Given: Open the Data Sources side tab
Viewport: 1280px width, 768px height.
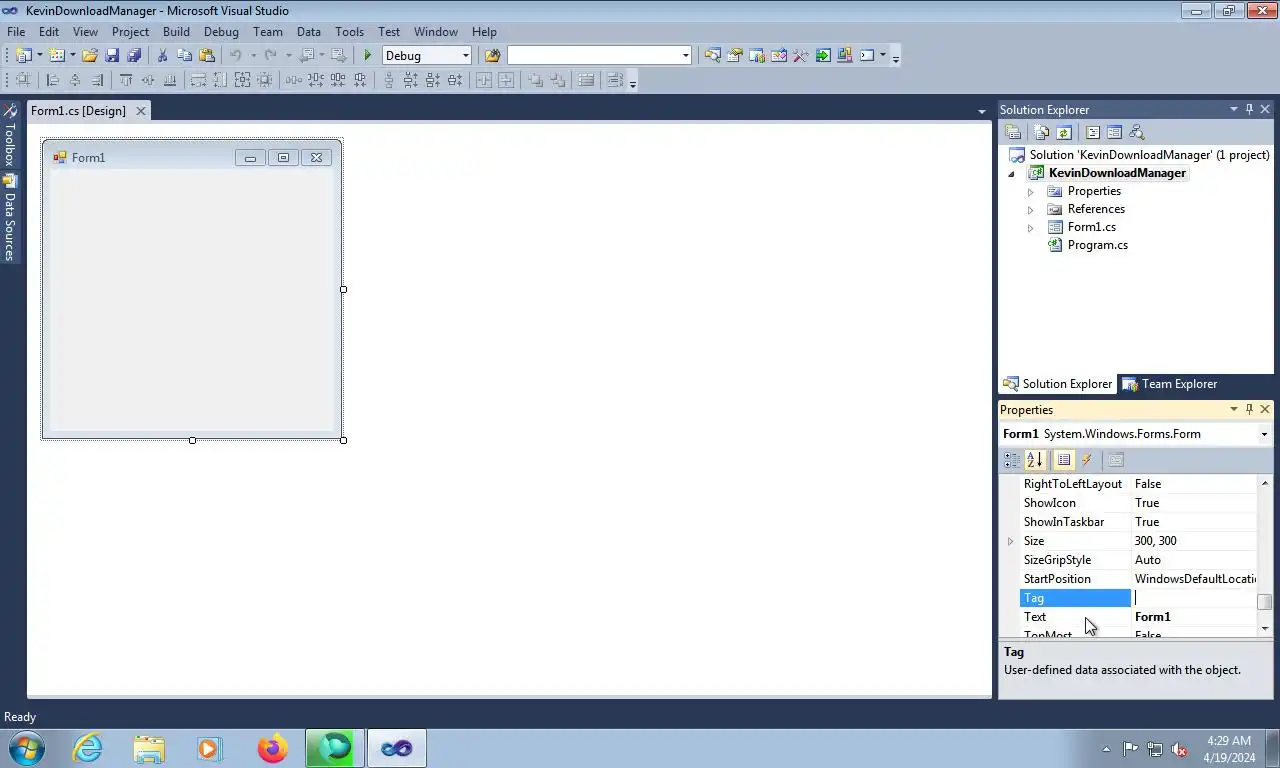Looking at the screenshot, I should click(x=9, y=218).
